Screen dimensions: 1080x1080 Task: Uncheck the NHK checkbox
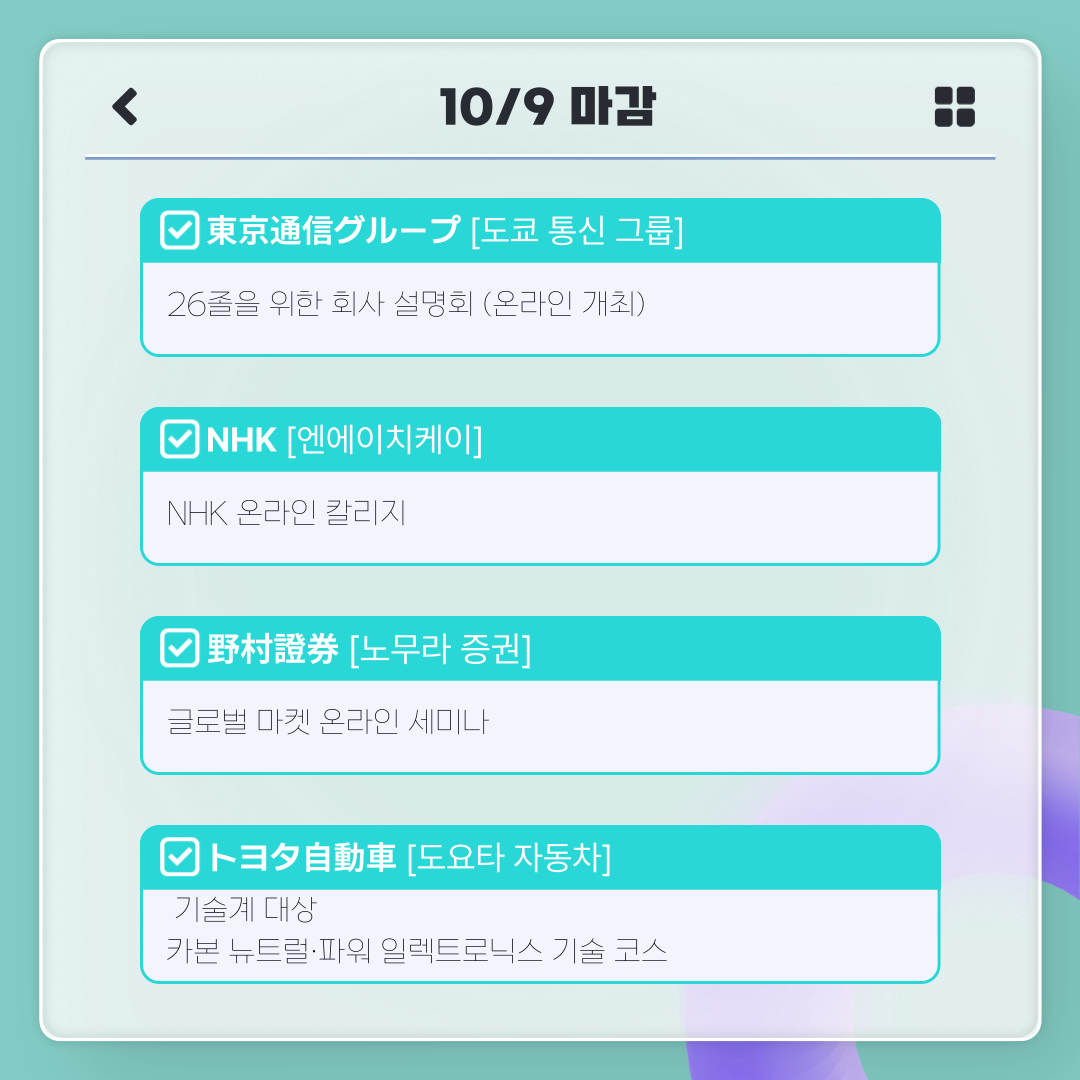[x=180, y=439]
